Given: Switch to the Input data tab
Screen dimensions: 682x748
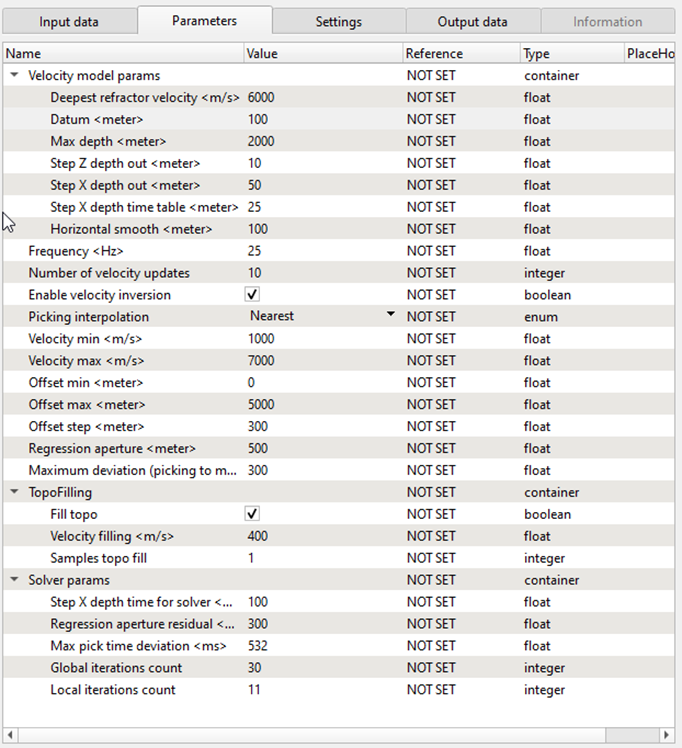Looking at the screenshot, I should point(69,21).
